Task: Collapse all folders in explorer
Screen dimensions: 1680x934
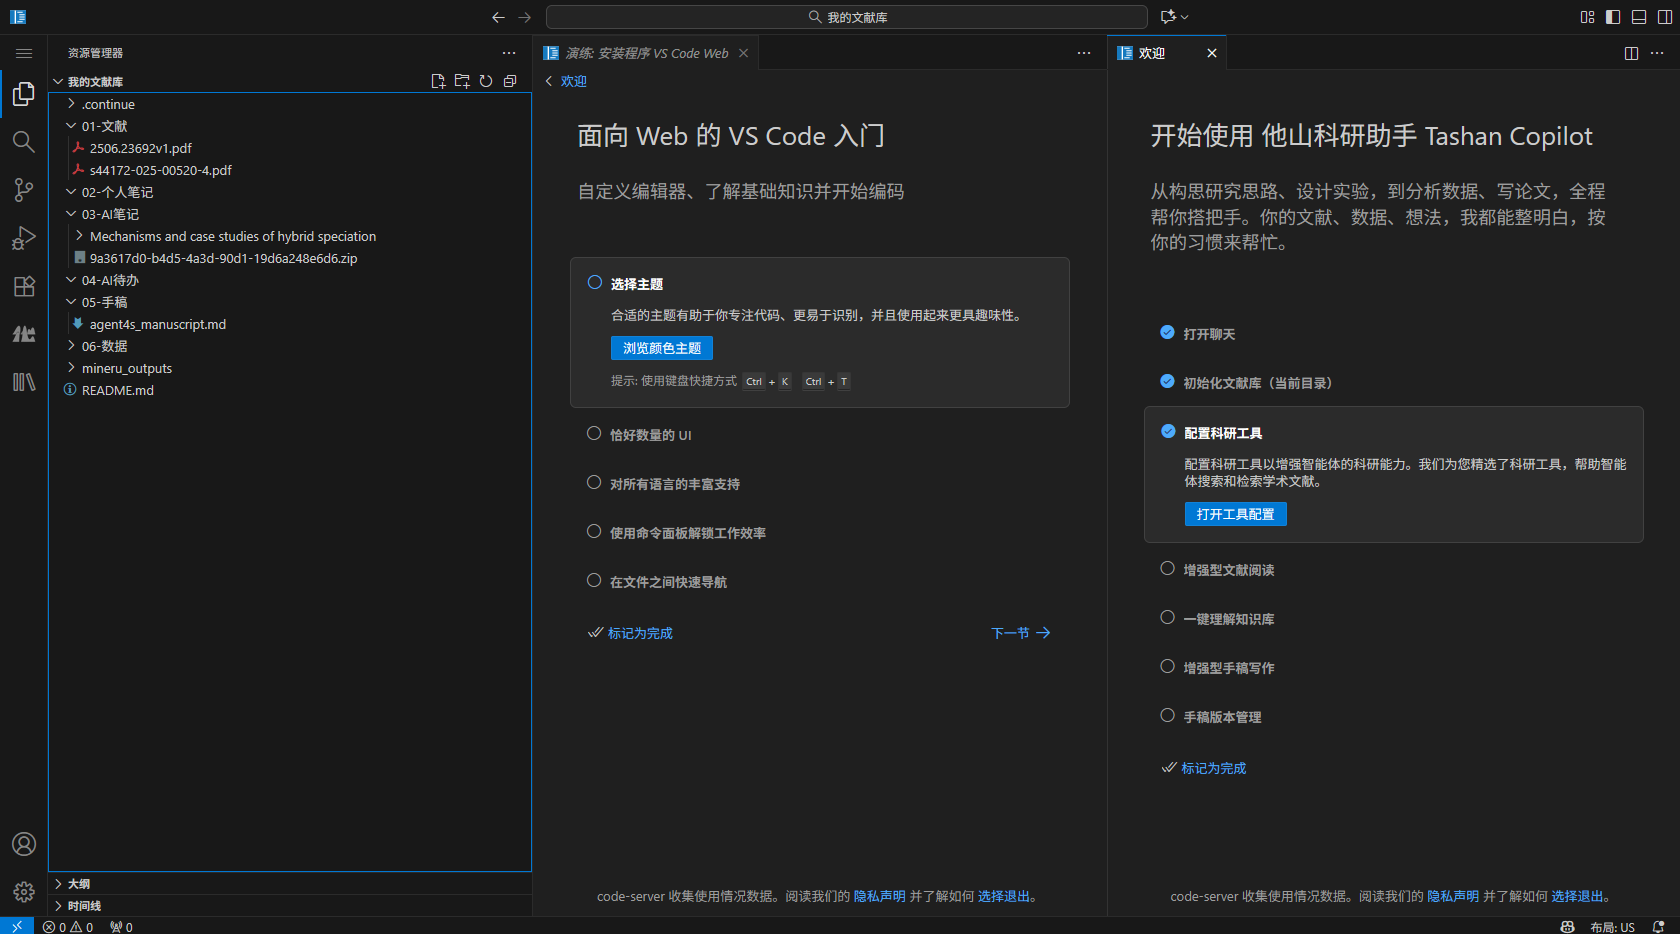Action: coord(510,81)
